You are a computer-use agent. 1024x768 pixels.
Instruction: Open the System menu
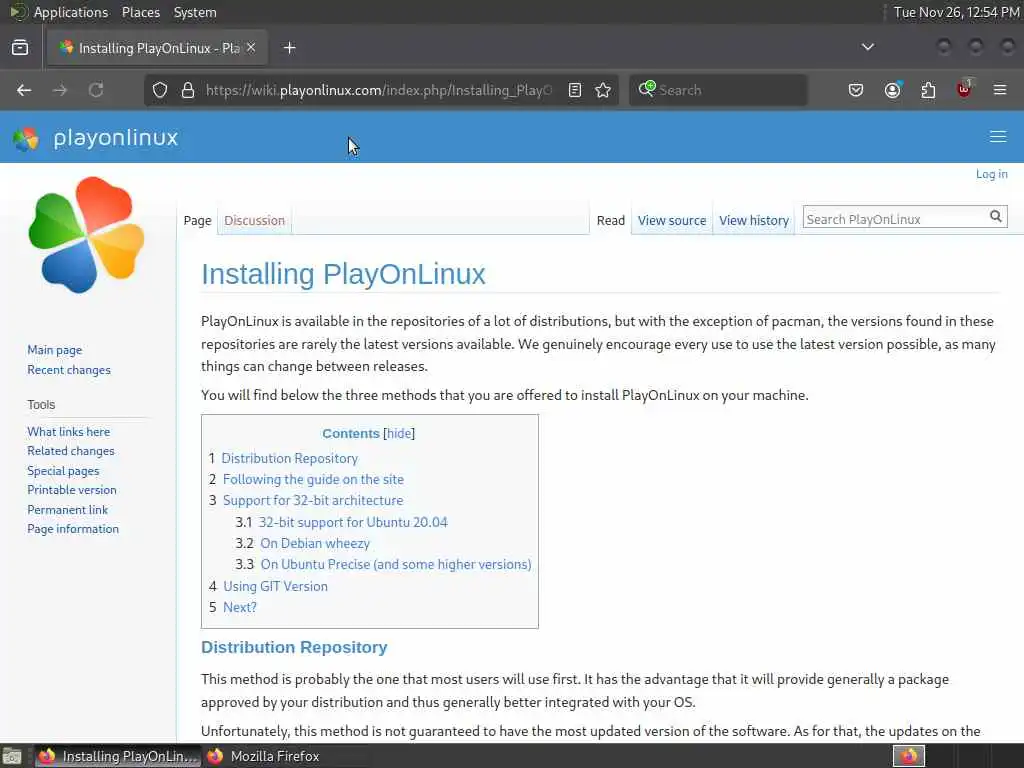(195, 12)
